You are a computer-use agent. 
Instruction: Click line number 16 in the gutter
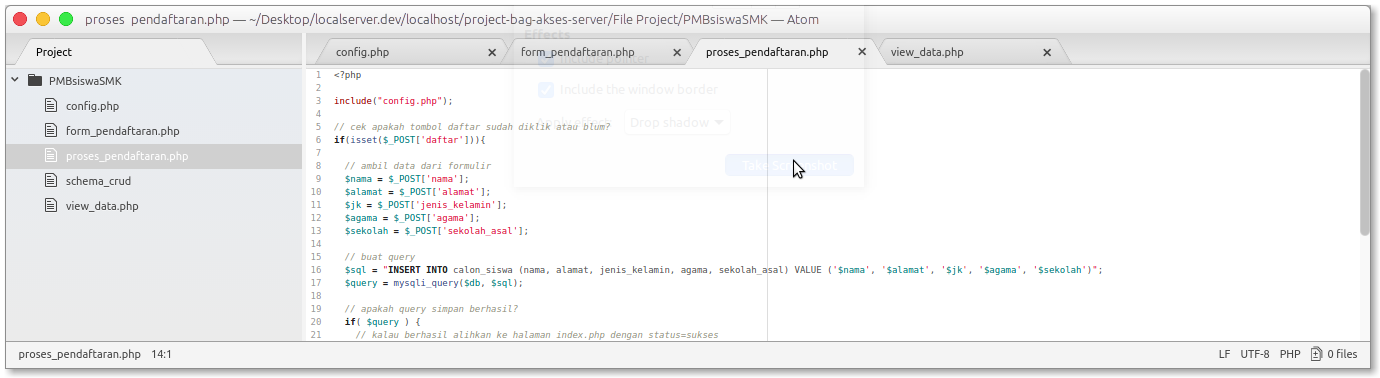316,270
